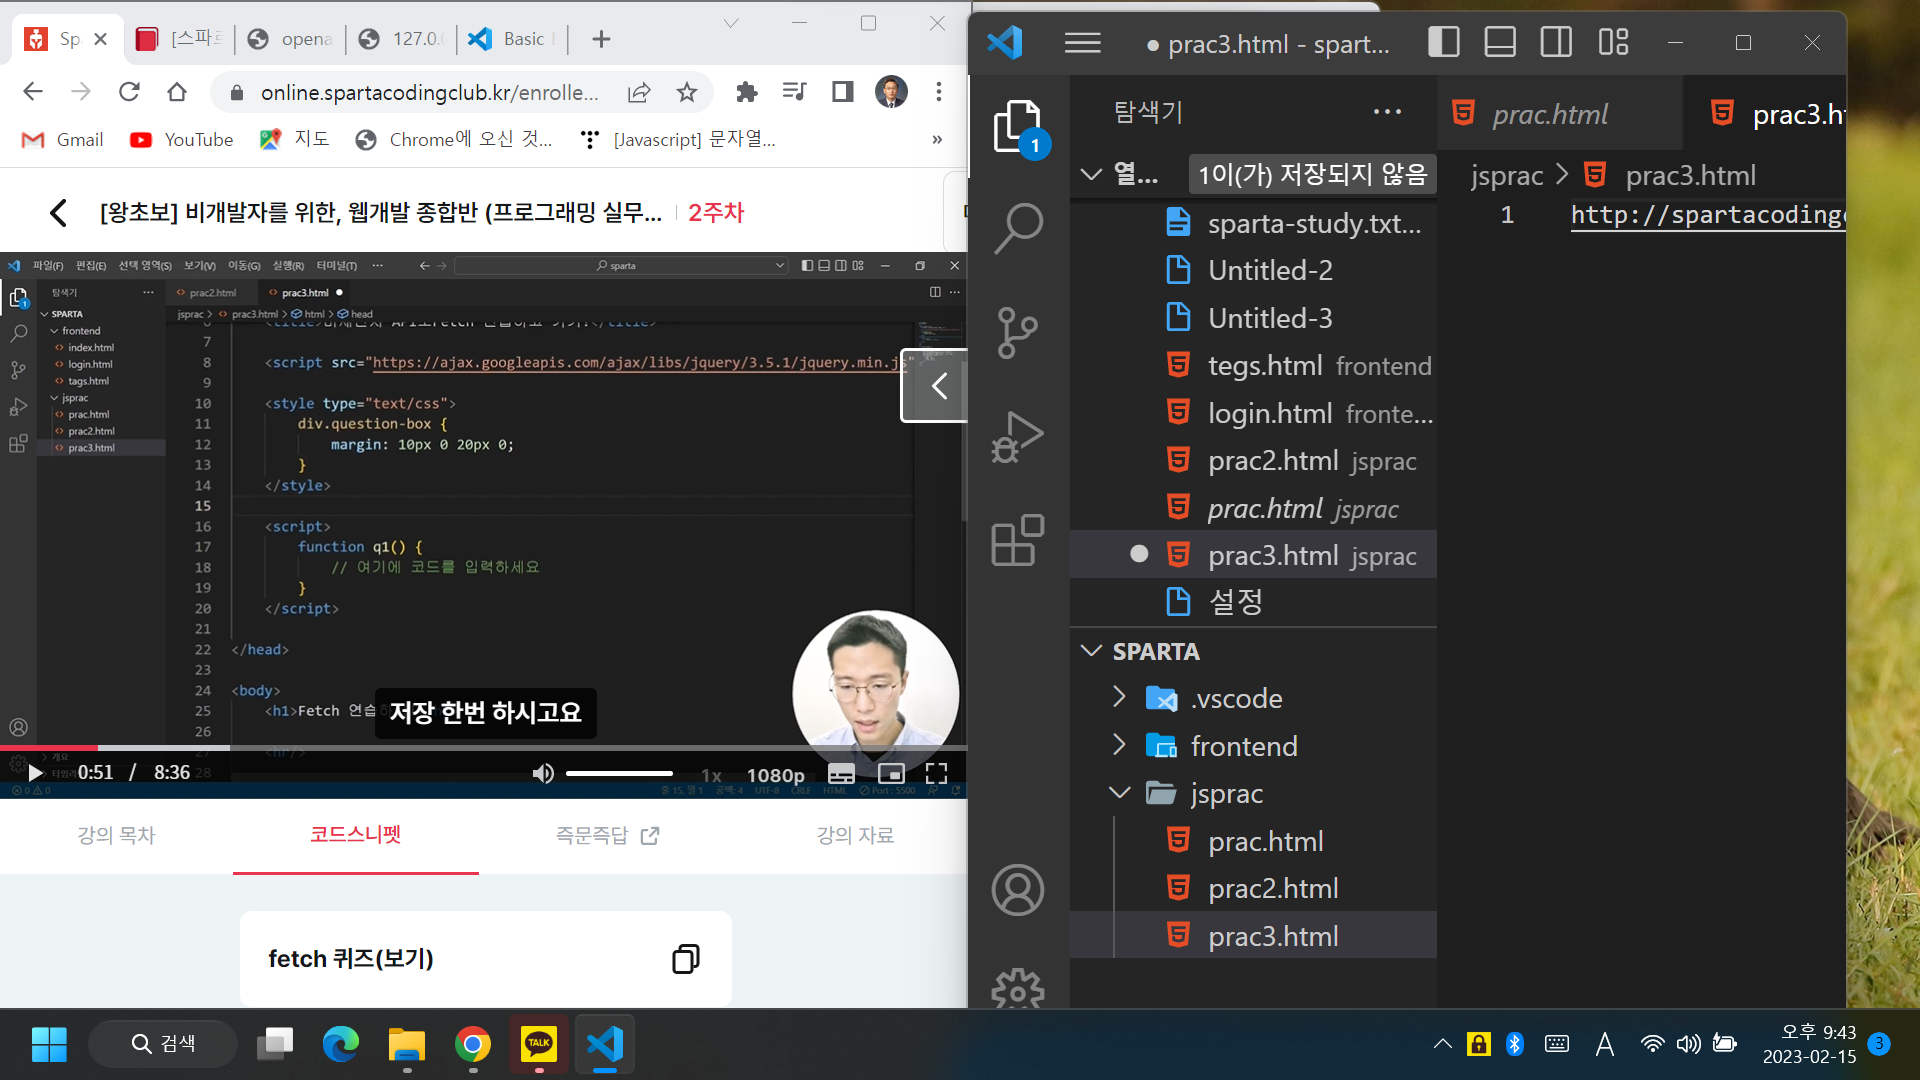Open VS Code Extensions view
The height and width of the screenshot is (1080, 1920).
1018,540
